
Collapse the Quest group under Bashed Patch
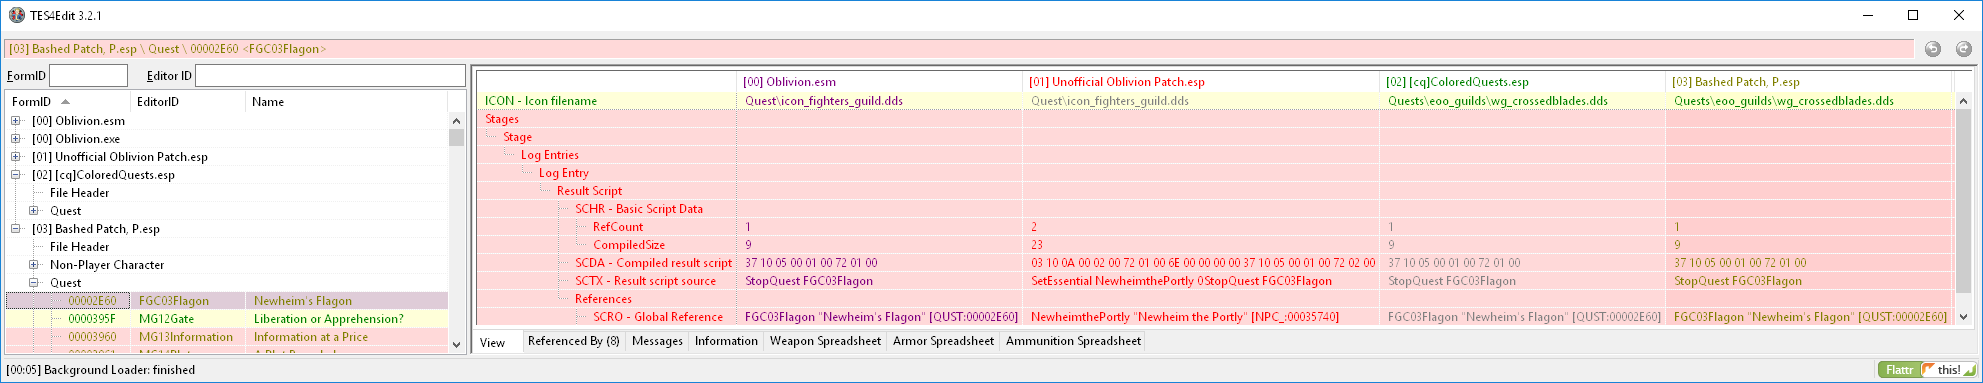point(34,283)
